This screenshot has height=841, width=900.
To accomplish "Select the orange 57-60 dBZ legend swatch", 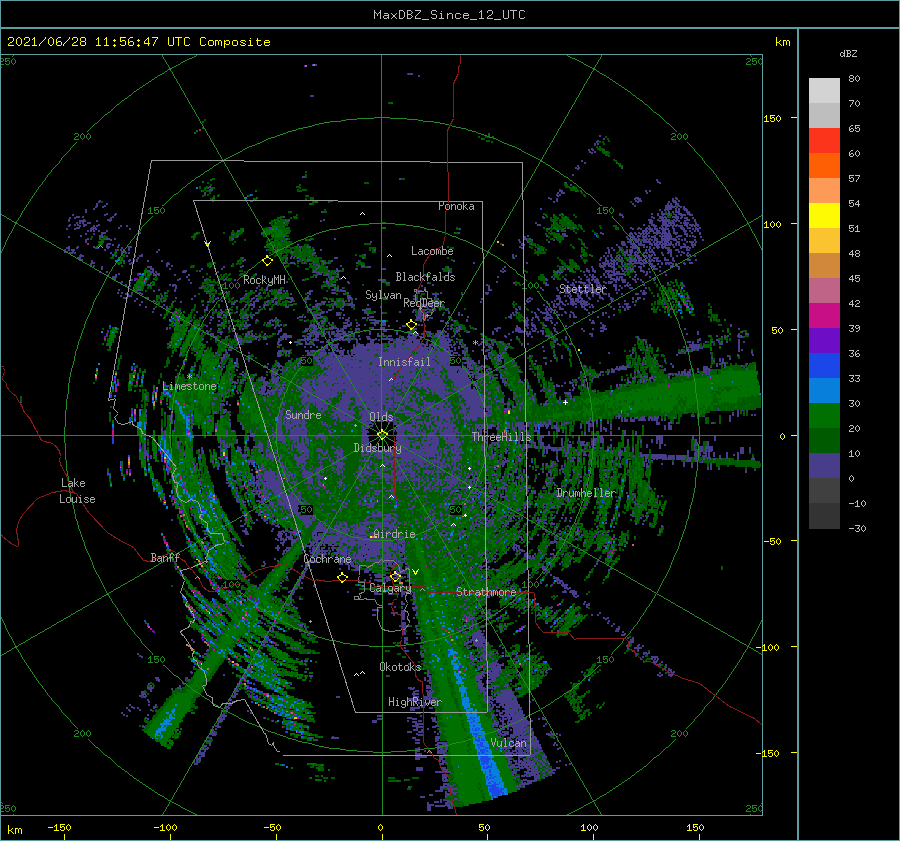I will coord(824,166).
